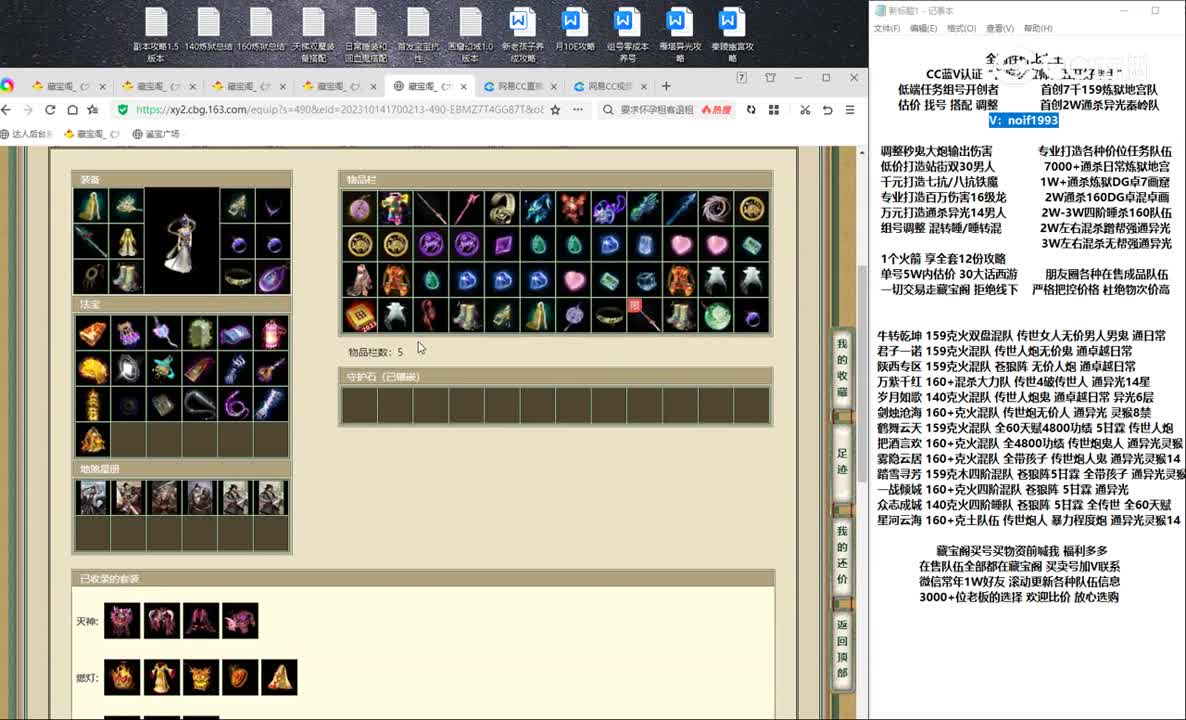The image size is (1186, 720).
Task: Click green jade disc in 物品栏
Action: point(716,315)
